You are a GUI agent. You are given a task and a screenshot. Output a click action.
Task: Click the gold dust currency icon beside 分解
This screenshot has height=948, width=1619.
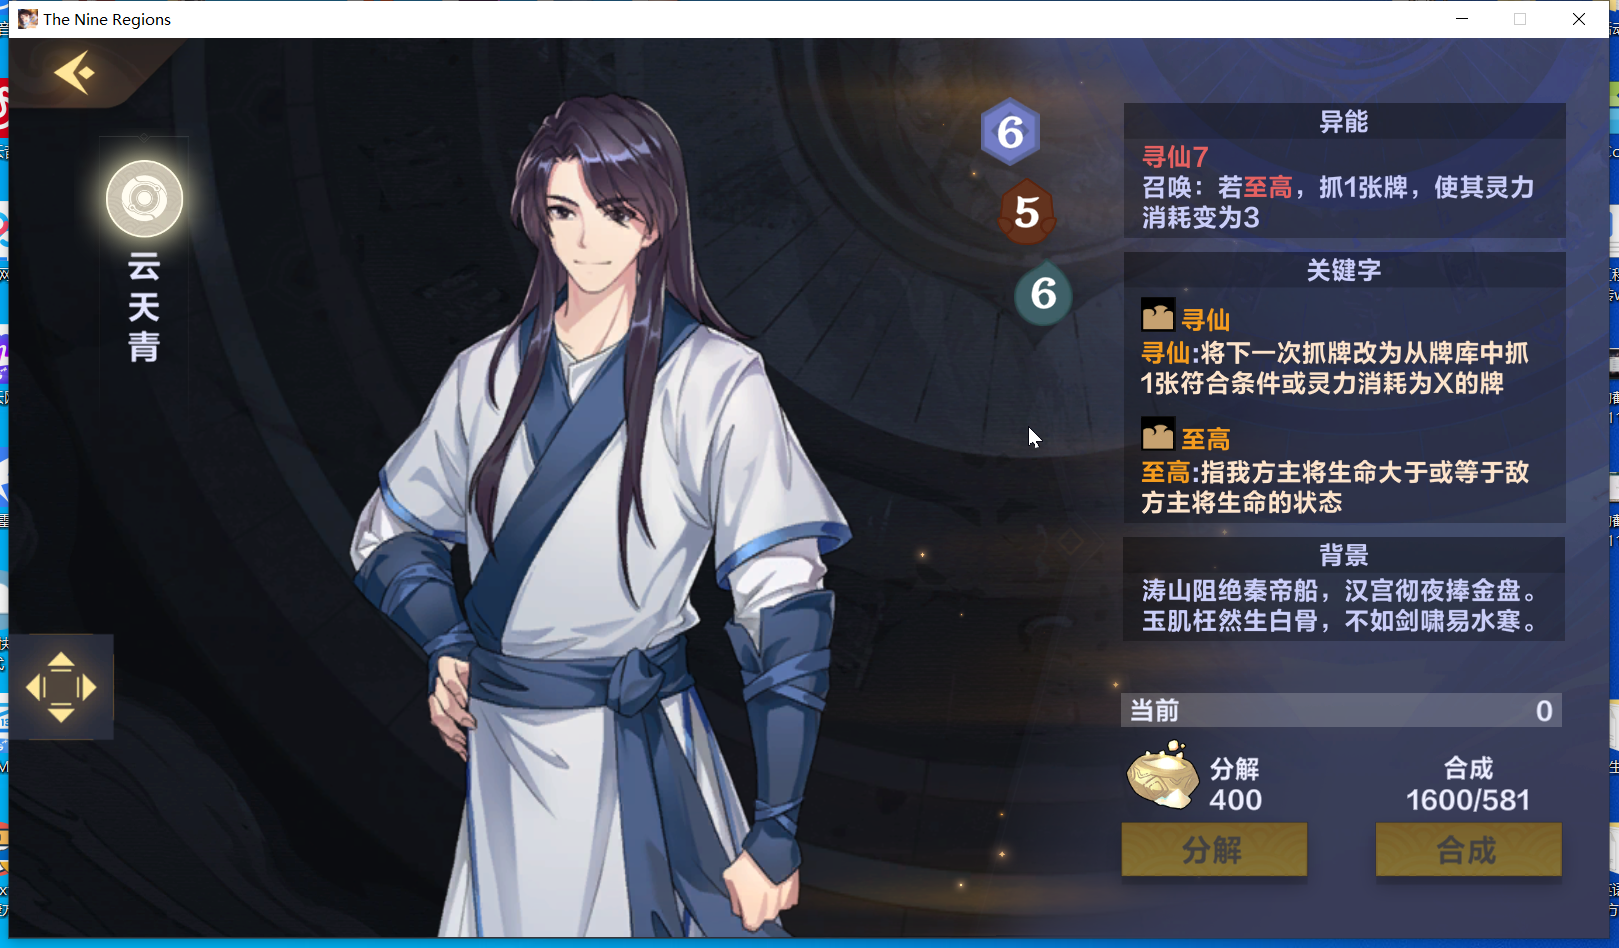click(1163, 776)
